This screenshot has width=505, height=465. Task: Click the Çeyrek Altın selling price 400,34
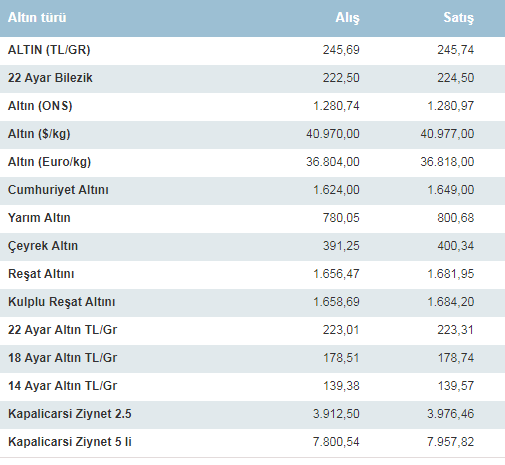[x=455, y=246]
